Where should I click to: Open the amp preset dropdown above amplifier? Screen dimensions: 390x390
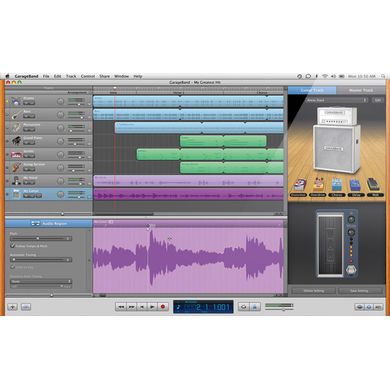point(337,100)
